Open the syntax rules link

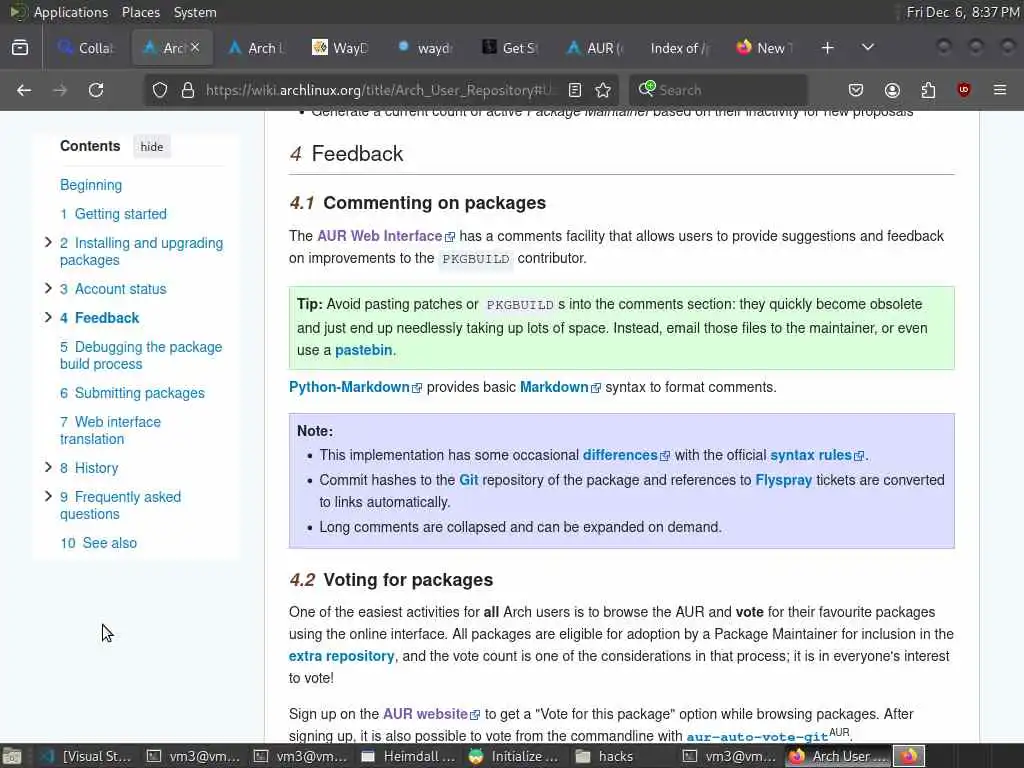coord(817,455)
